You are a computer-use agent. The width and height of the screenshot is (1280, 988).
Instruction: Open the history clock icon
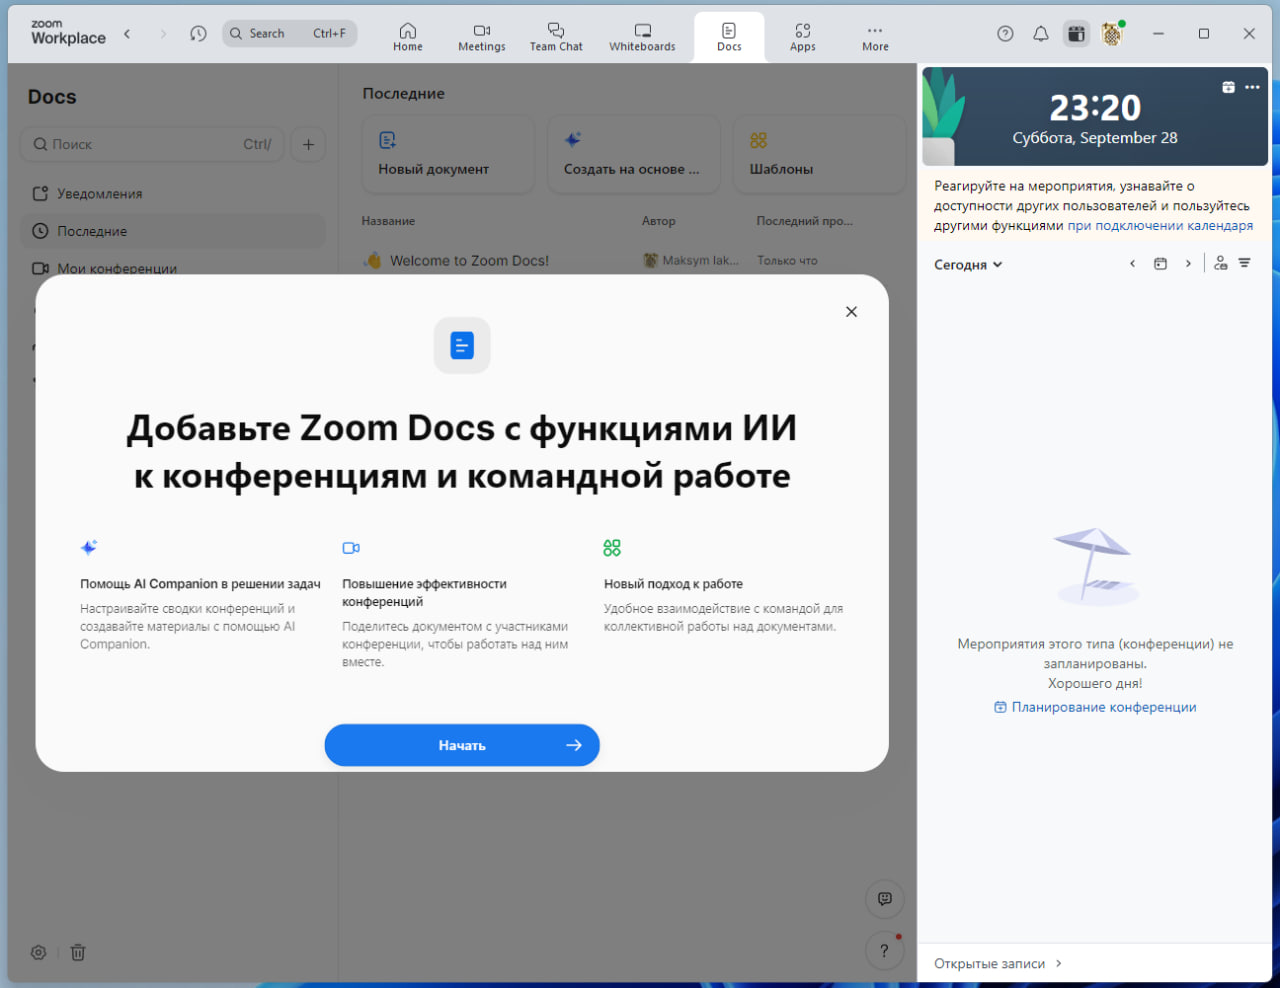point(198,34)
